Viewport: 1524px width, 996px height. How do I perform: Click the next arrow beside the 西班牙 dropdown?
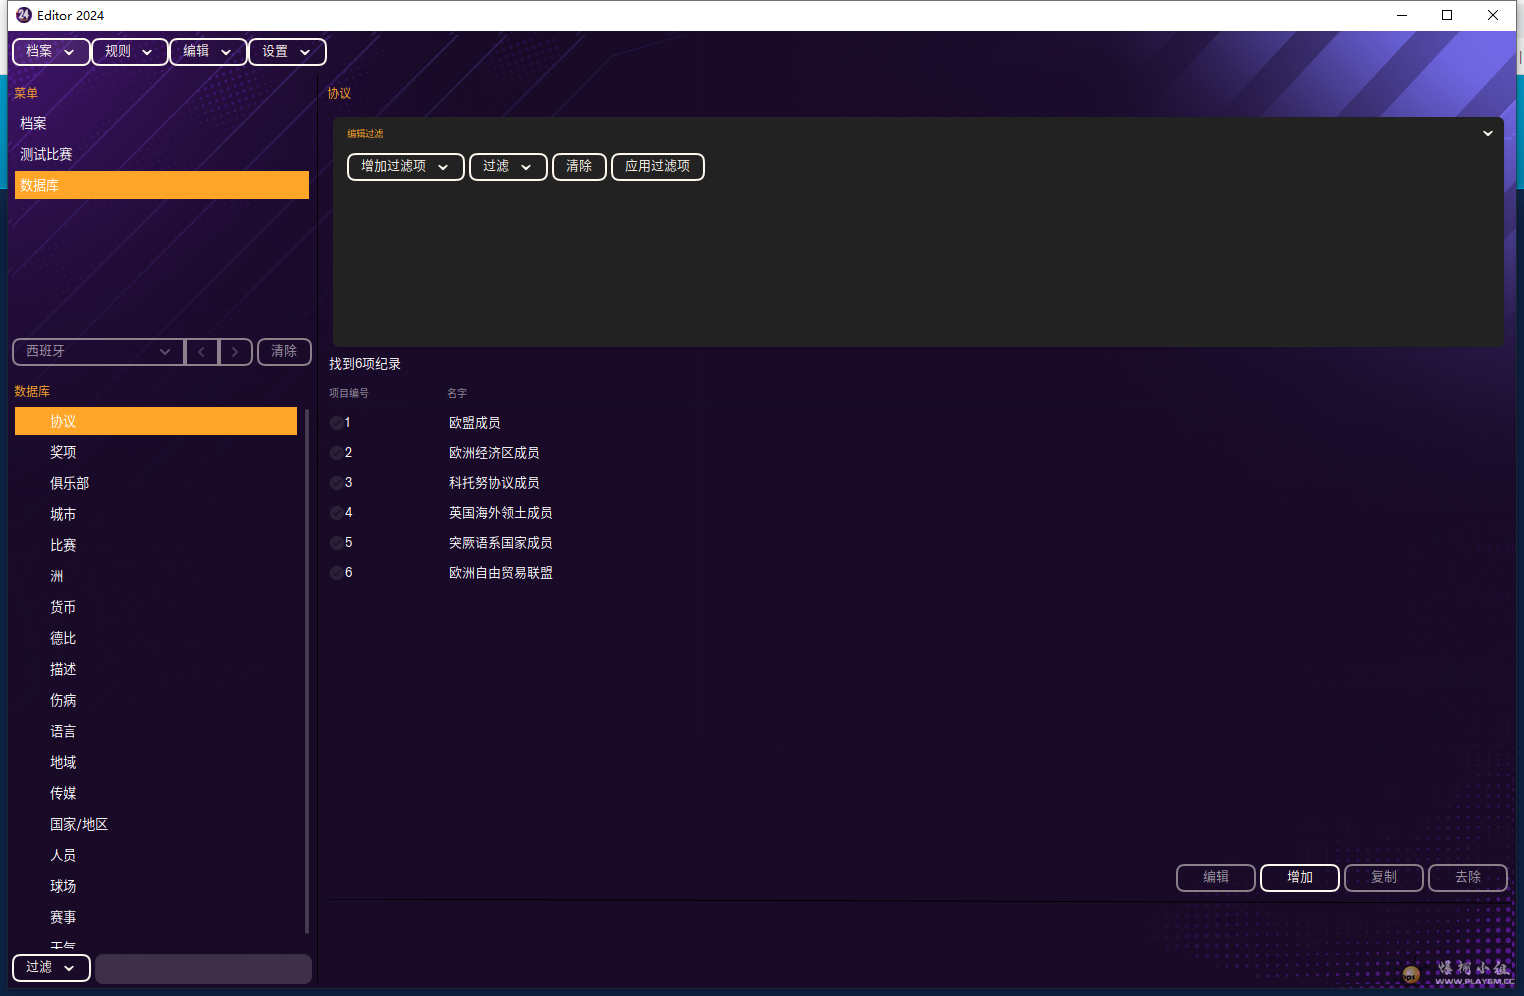235,352
